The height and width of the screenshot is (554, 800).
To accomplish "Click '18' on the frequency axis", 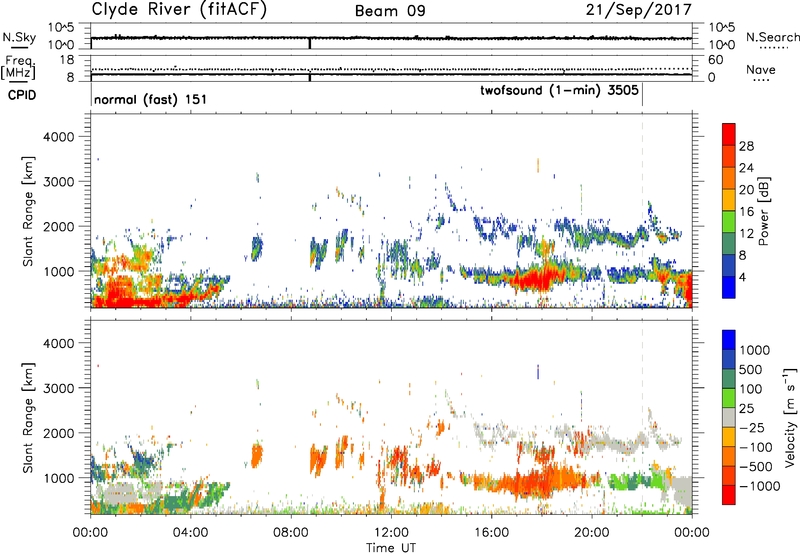I will [67, 60].
